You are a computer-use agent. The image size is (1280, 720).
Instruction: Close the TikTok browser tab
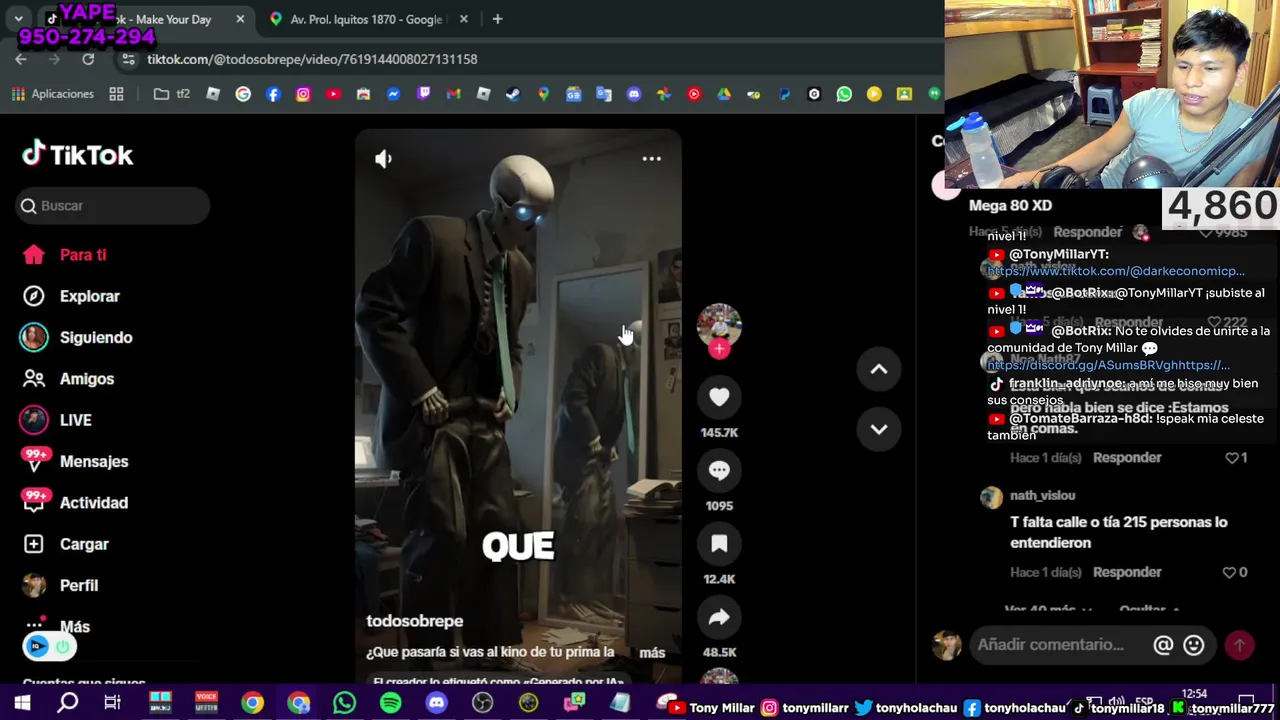tap(240, 19)
